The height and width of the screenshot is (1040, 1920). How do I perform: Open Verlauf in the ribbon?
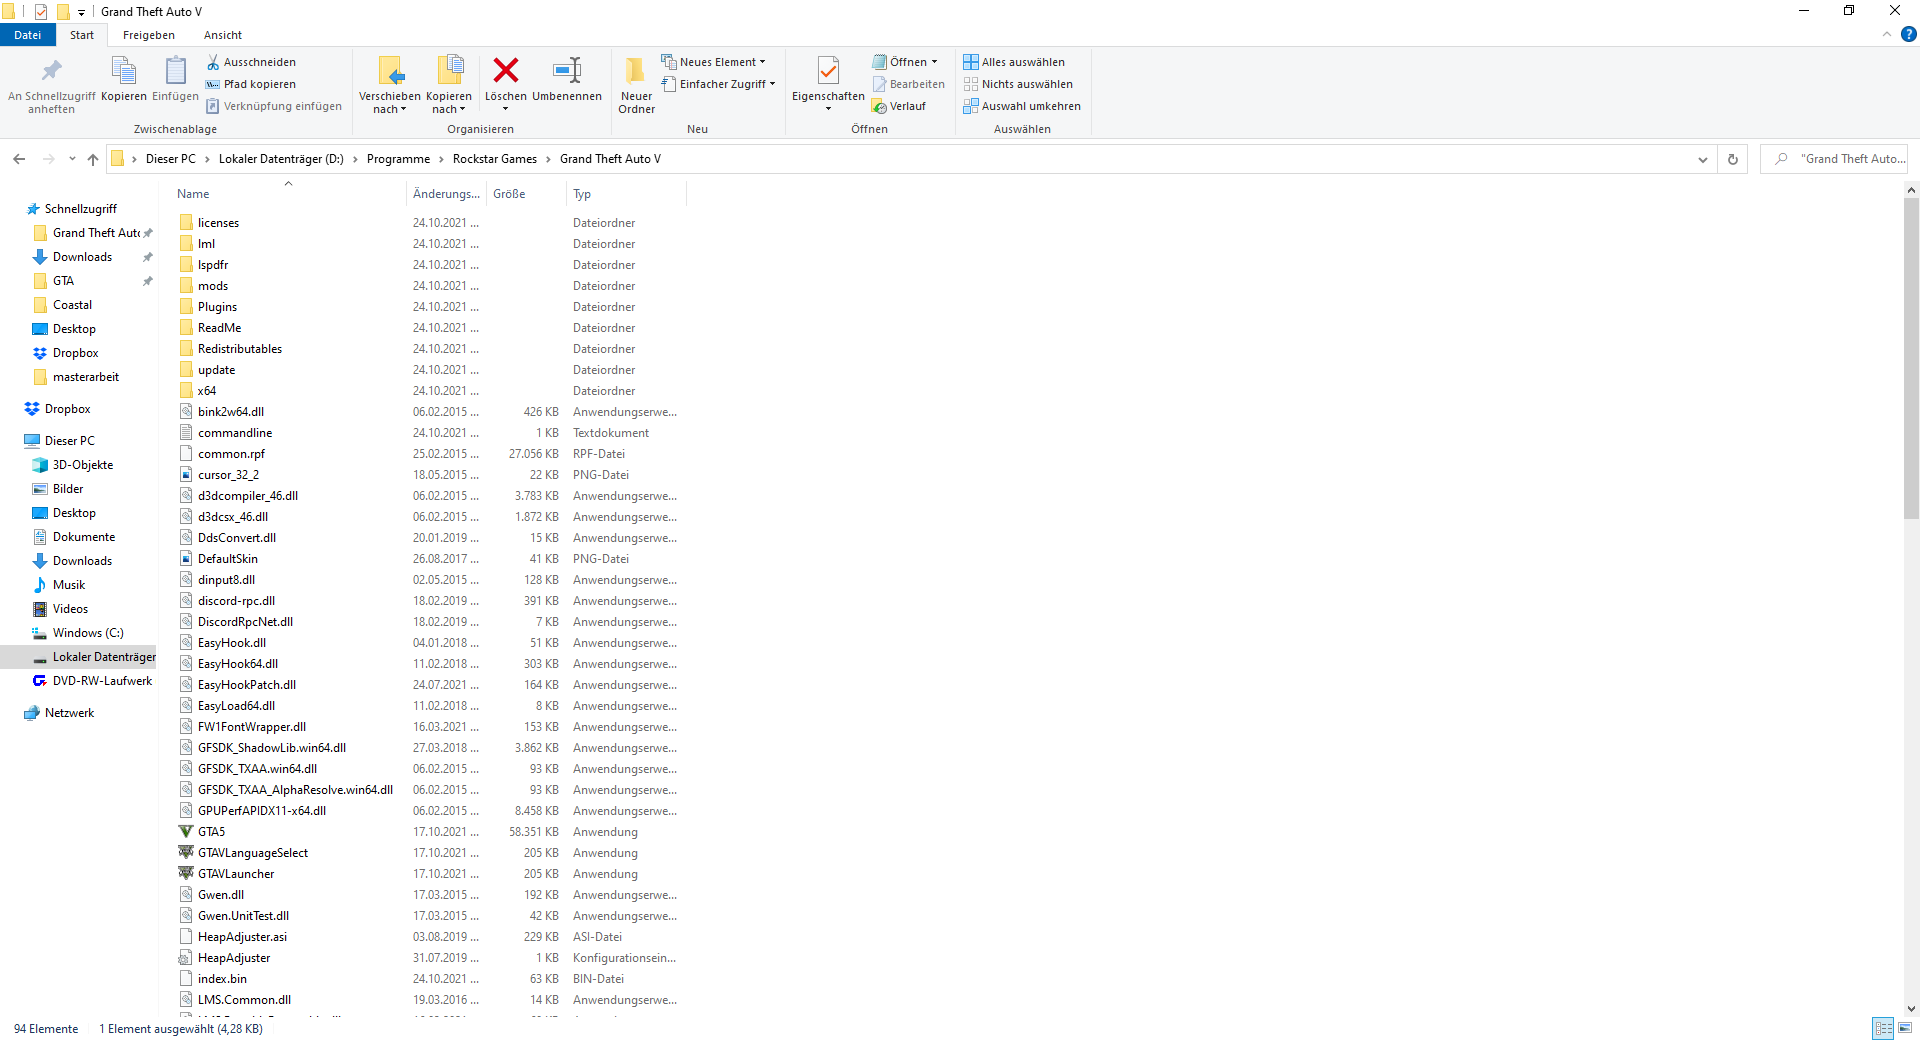click(899, 106)
